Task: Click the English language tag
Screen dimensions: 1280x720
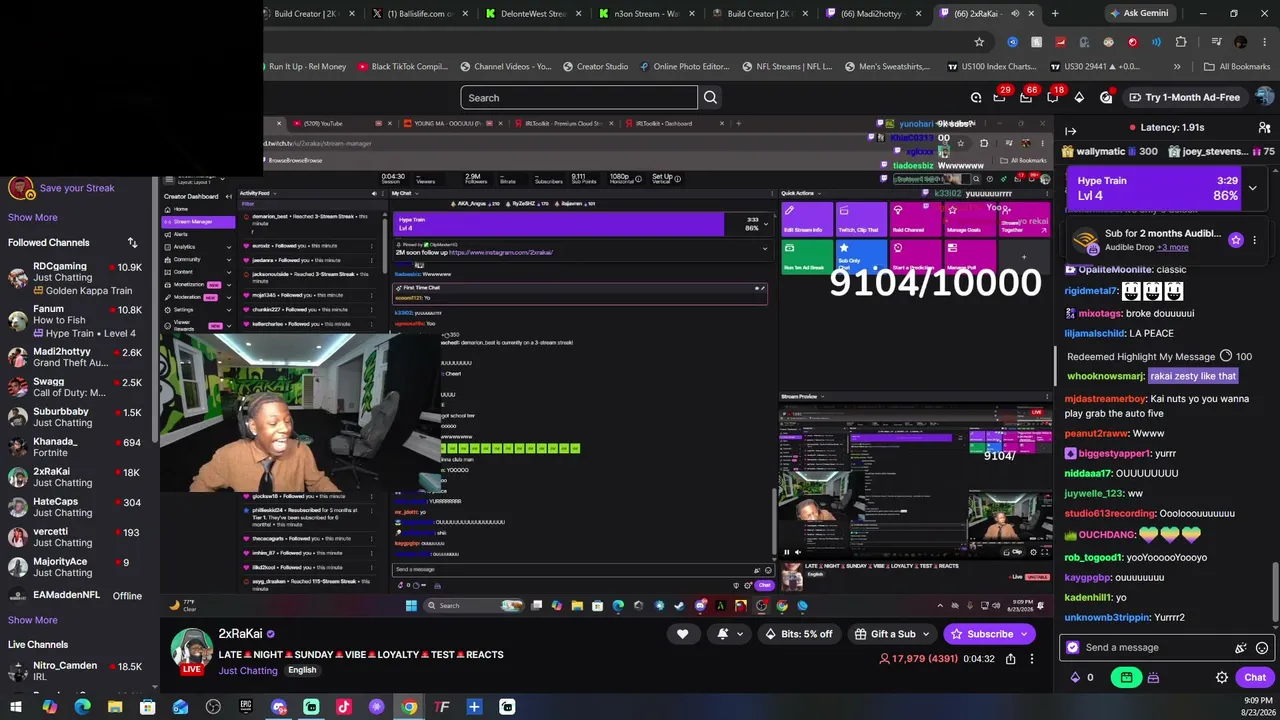Action: point(302,670)
